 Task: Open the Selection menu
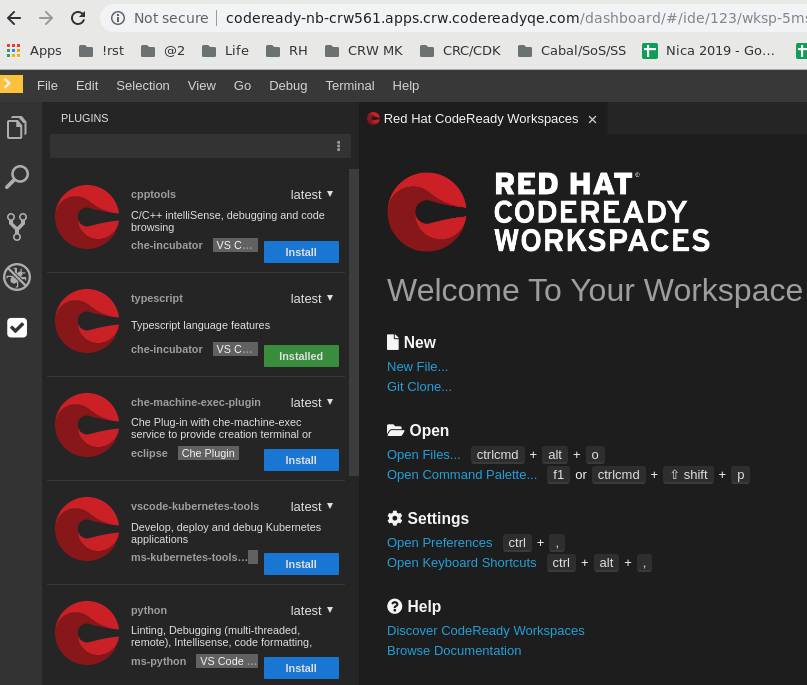143,86
